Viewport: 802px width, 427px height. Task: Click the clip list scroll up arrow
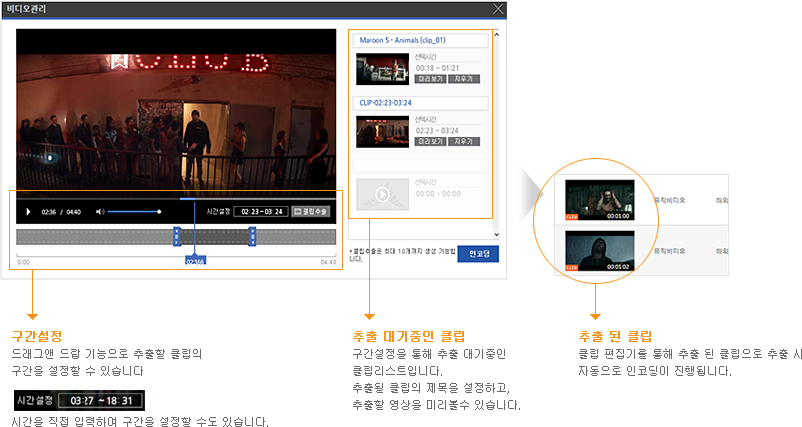tap(496, 34)
